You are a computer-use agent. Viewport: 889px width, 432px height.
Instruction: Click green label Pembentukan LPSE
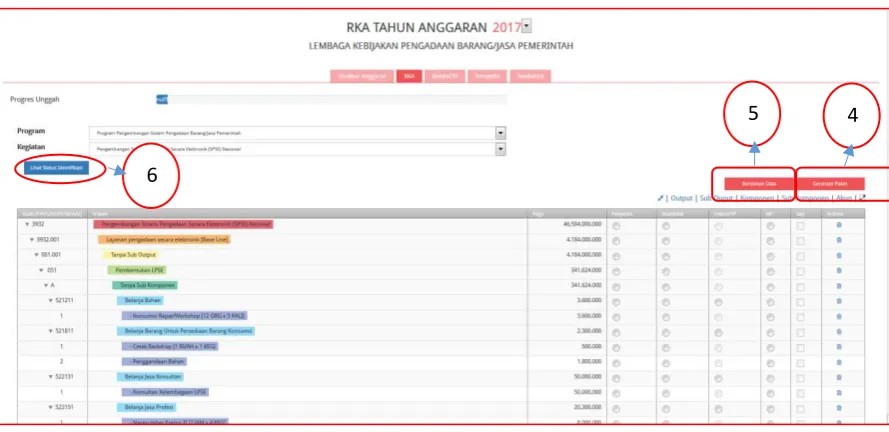point(137,270)
